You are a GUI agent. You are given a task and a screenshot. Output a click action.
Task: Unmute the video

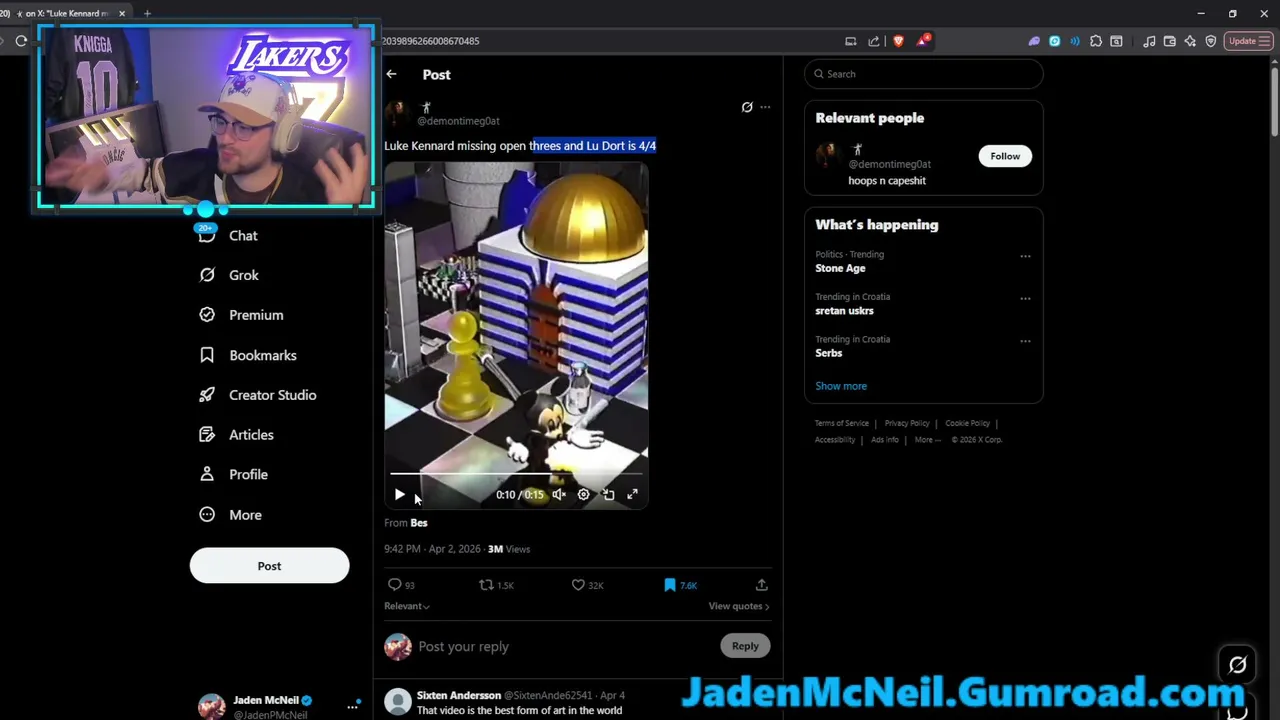coord(559,495)
